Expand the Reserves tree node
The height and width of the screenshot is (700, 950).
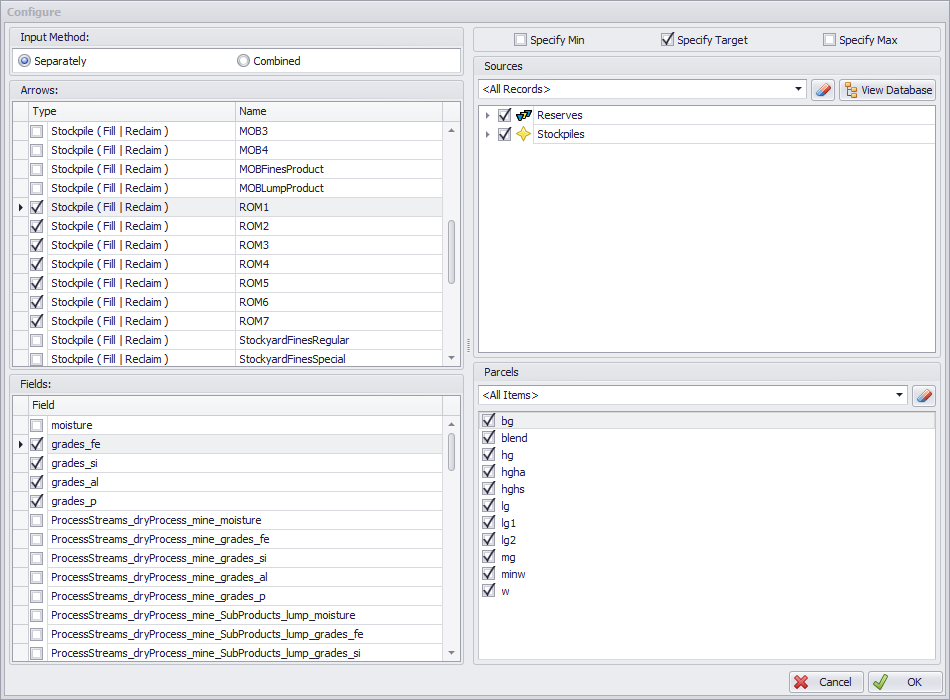tap(487, 116)
